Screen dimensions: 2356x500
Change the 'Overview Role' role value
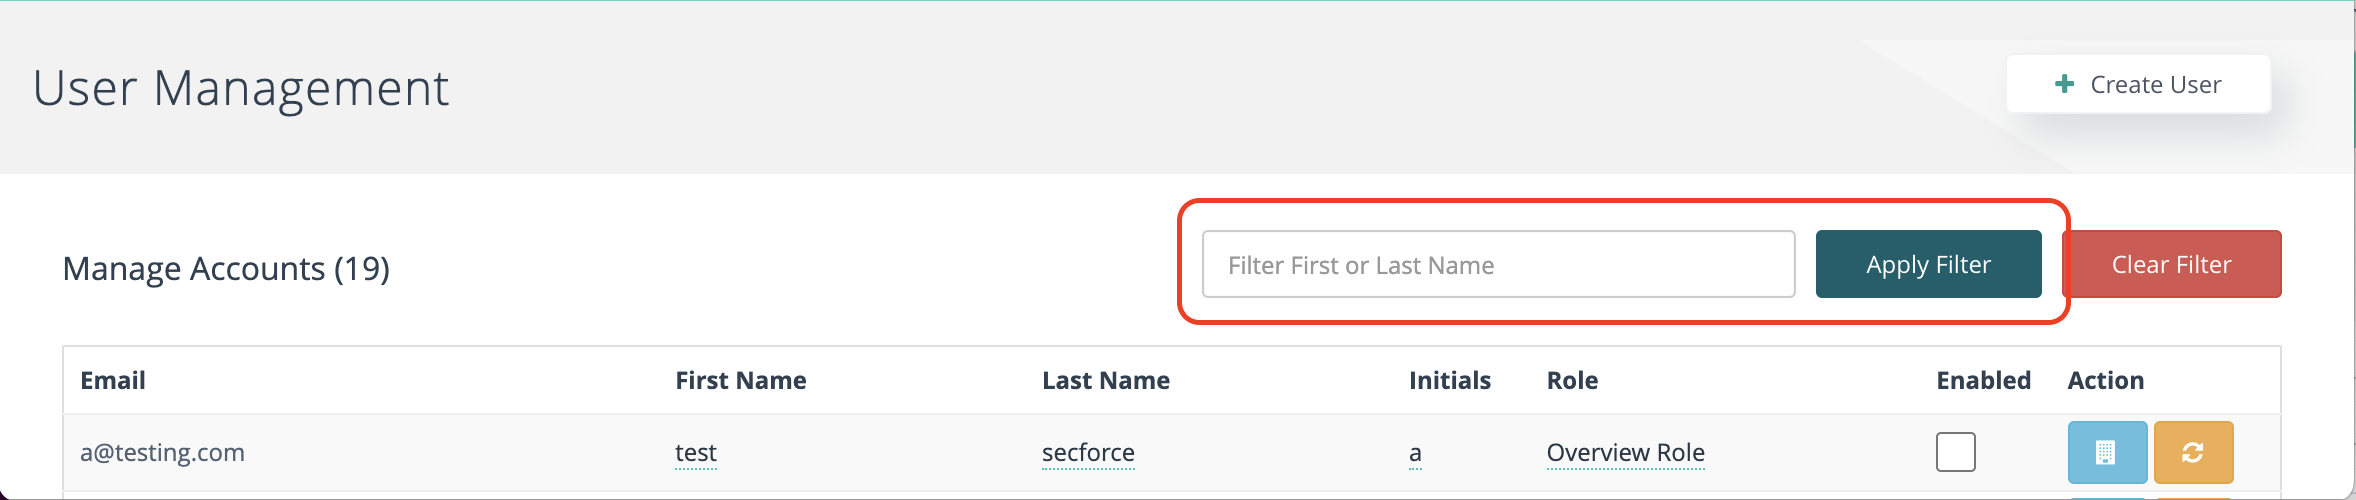tap(1625, 453)
